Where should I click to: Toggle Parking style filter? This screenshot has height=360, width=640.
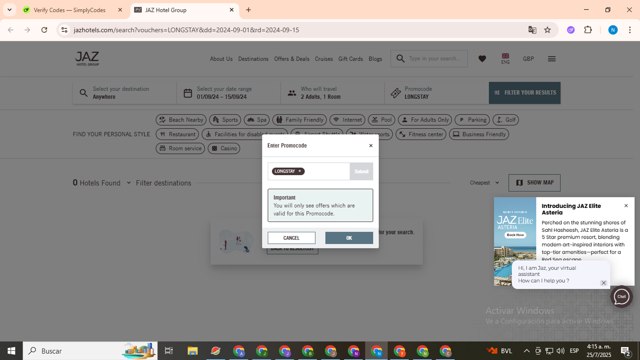pyautogui.click(x=472, y=120)
